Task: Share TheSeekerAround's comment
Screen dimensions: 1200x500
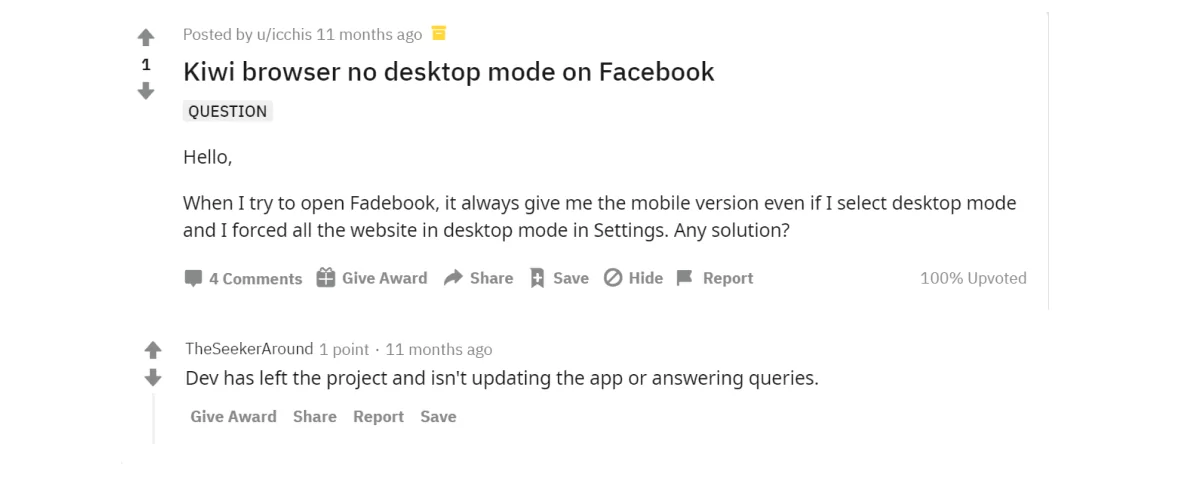Action: pos(315,417)
